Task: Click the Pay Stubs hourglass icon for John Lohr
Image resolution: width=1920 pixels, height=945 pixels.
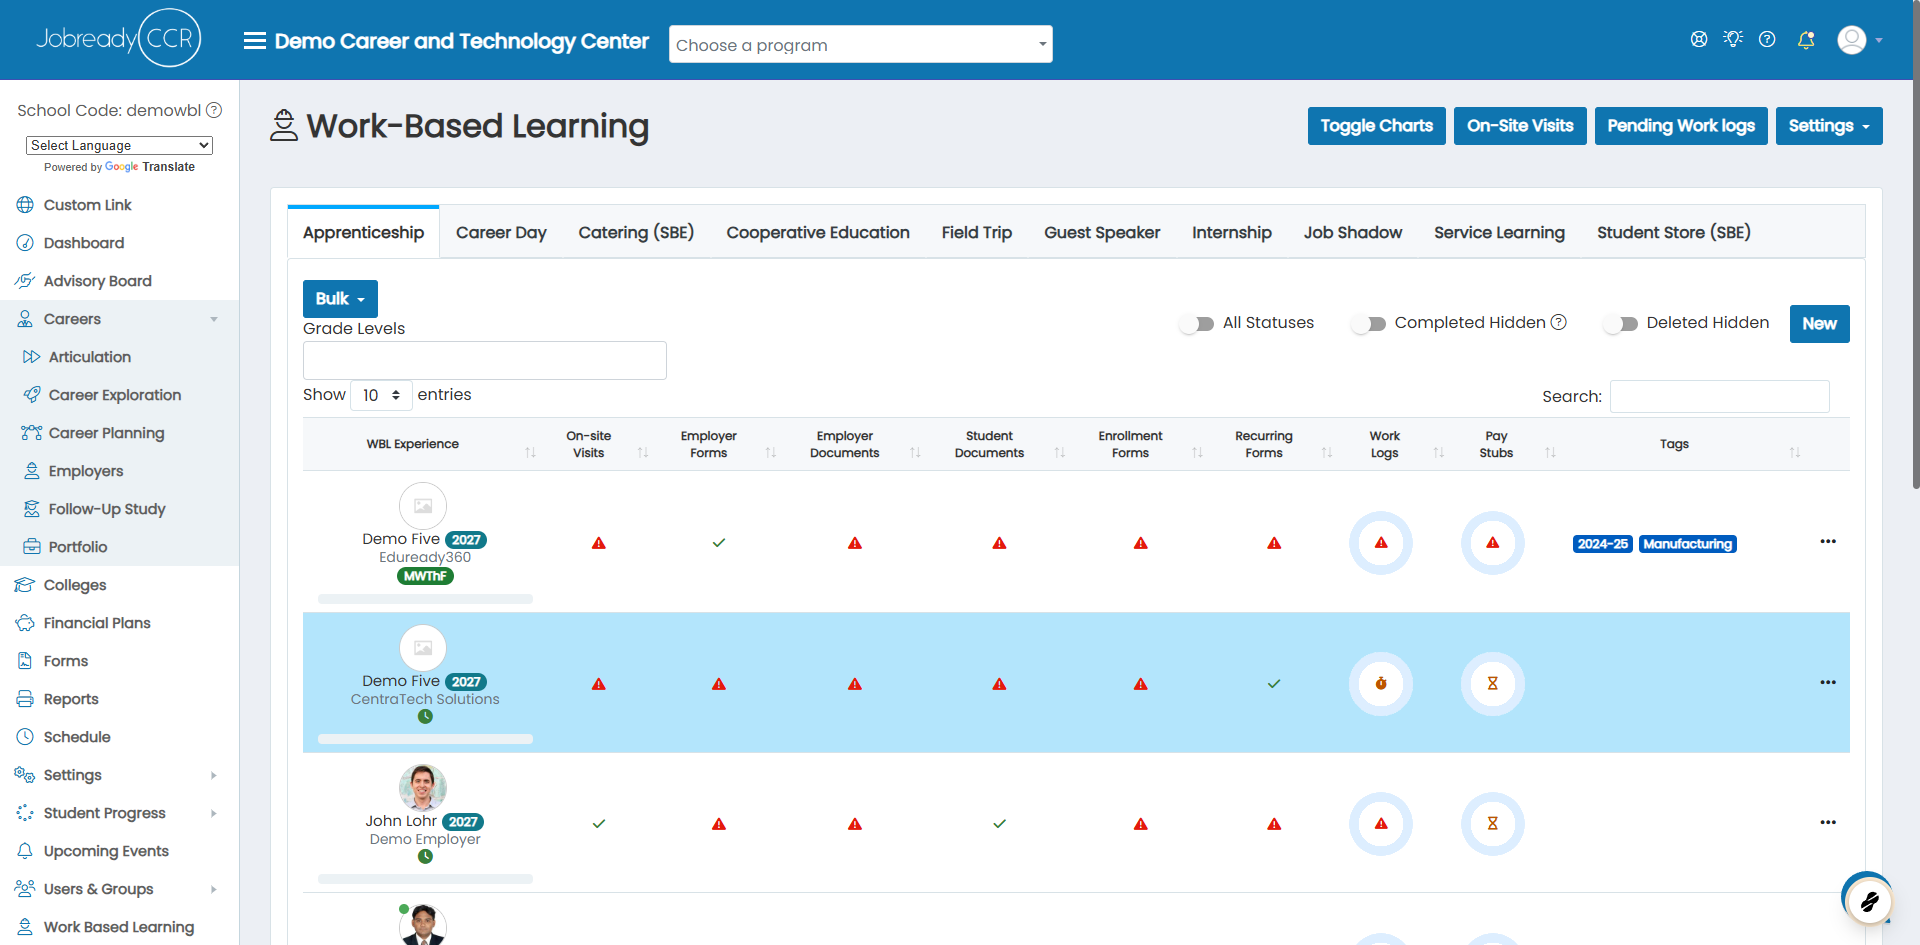Action: [1493, 824]
